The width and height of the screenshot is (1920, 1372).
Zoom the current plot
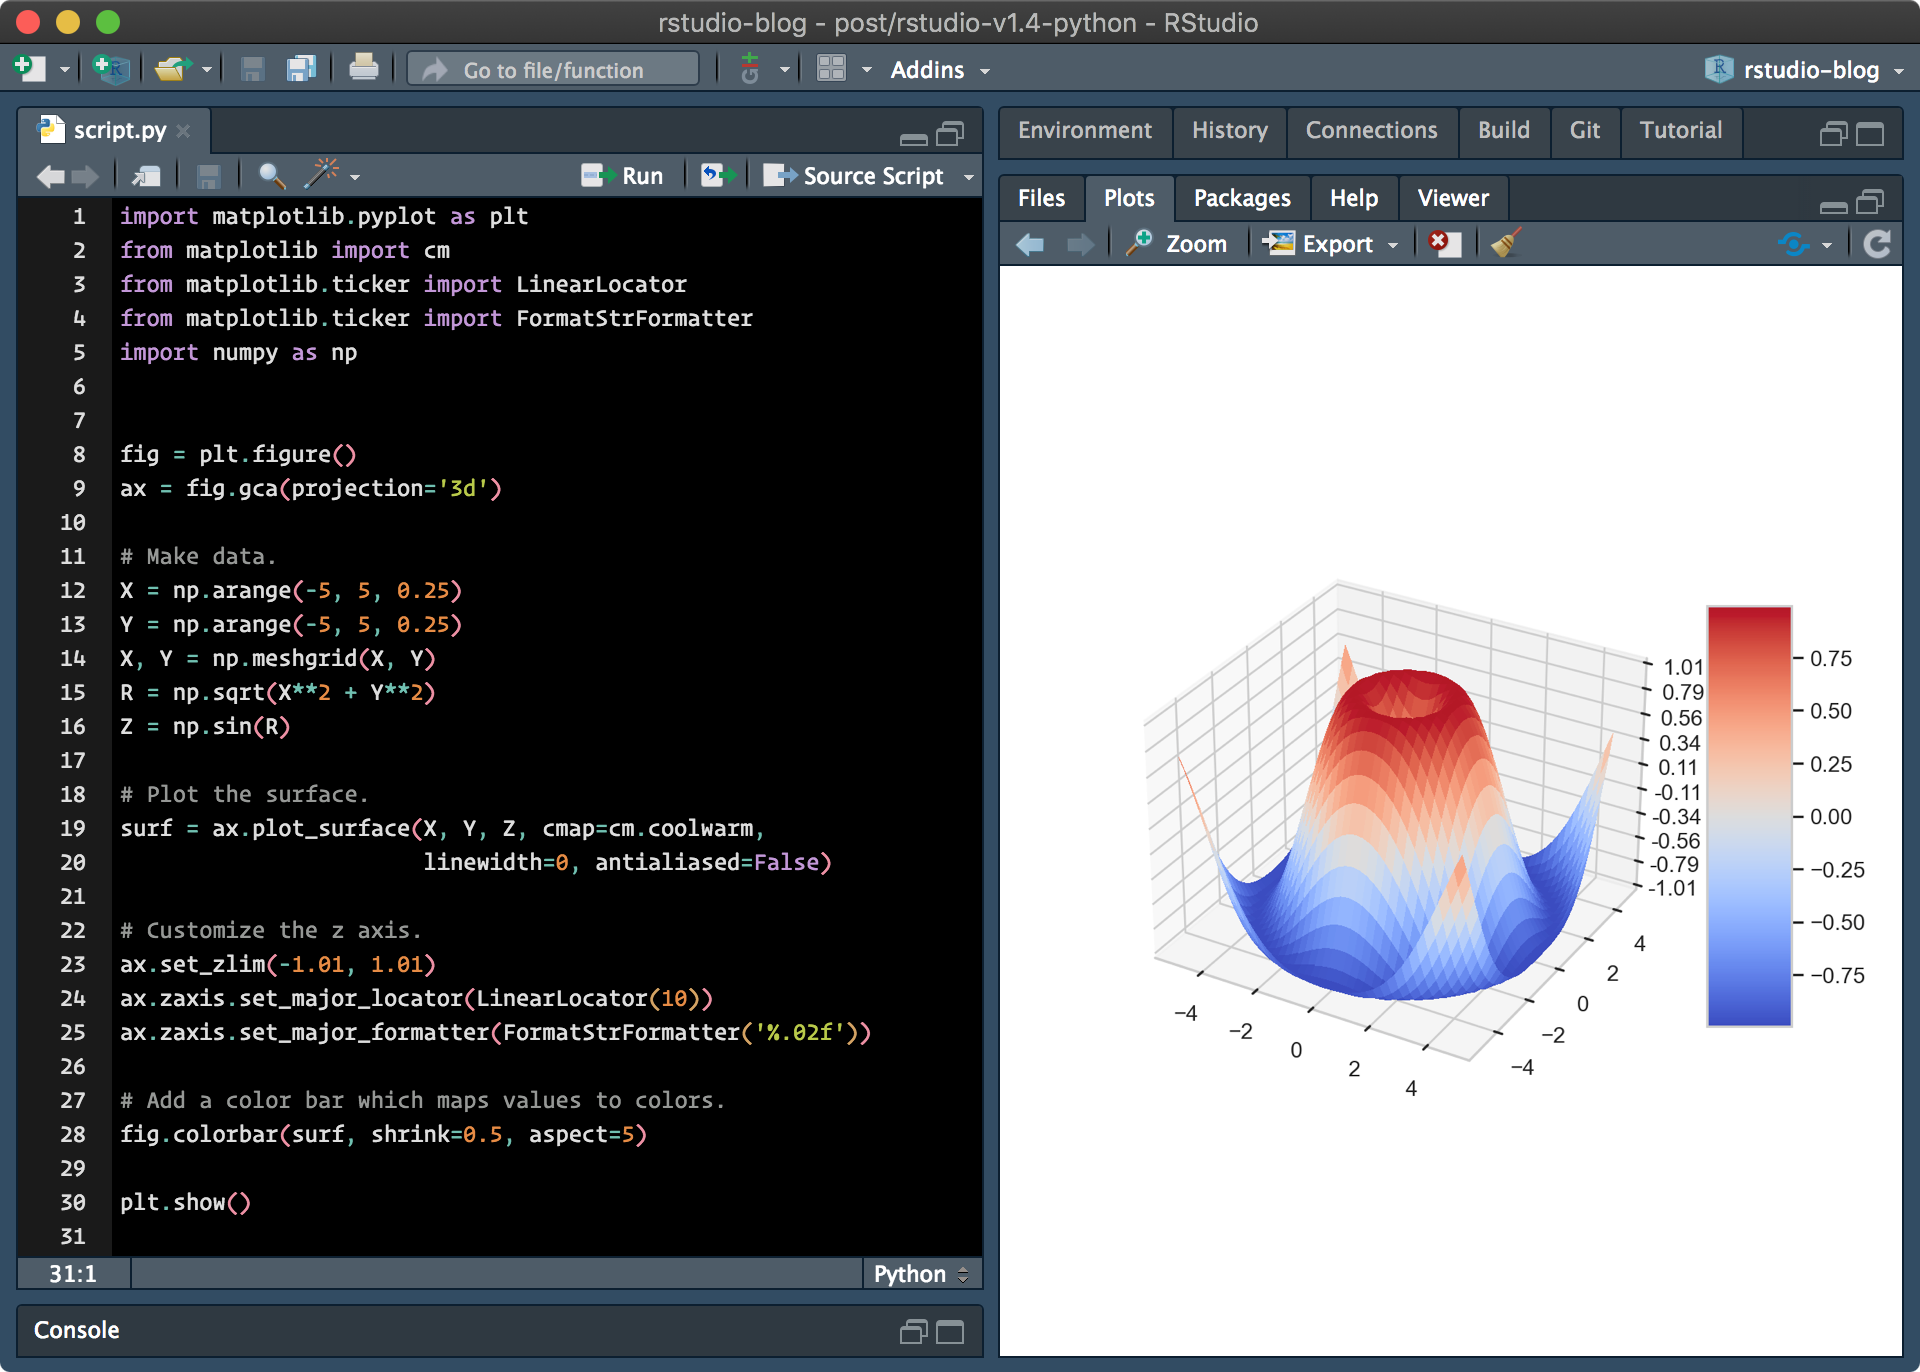(x=1178, y=243)
